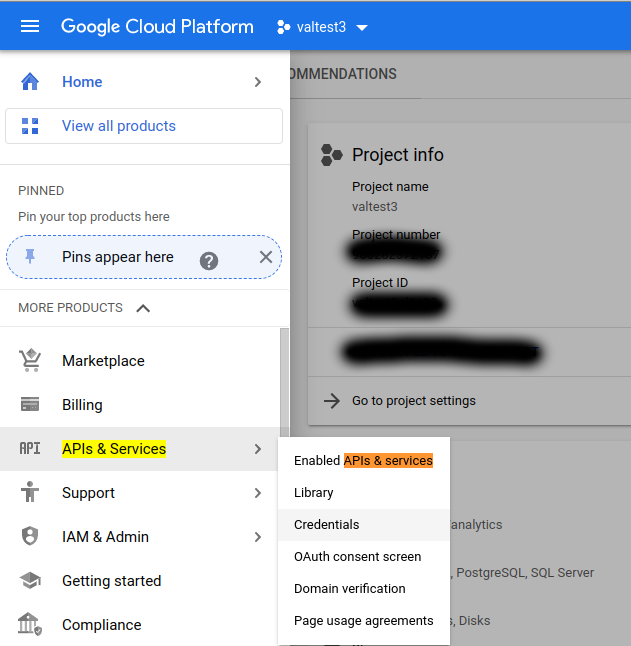The height and width of the screenshot is (646, 631).
Task: Click the Compliance building icon
Action: coord(30,625)
